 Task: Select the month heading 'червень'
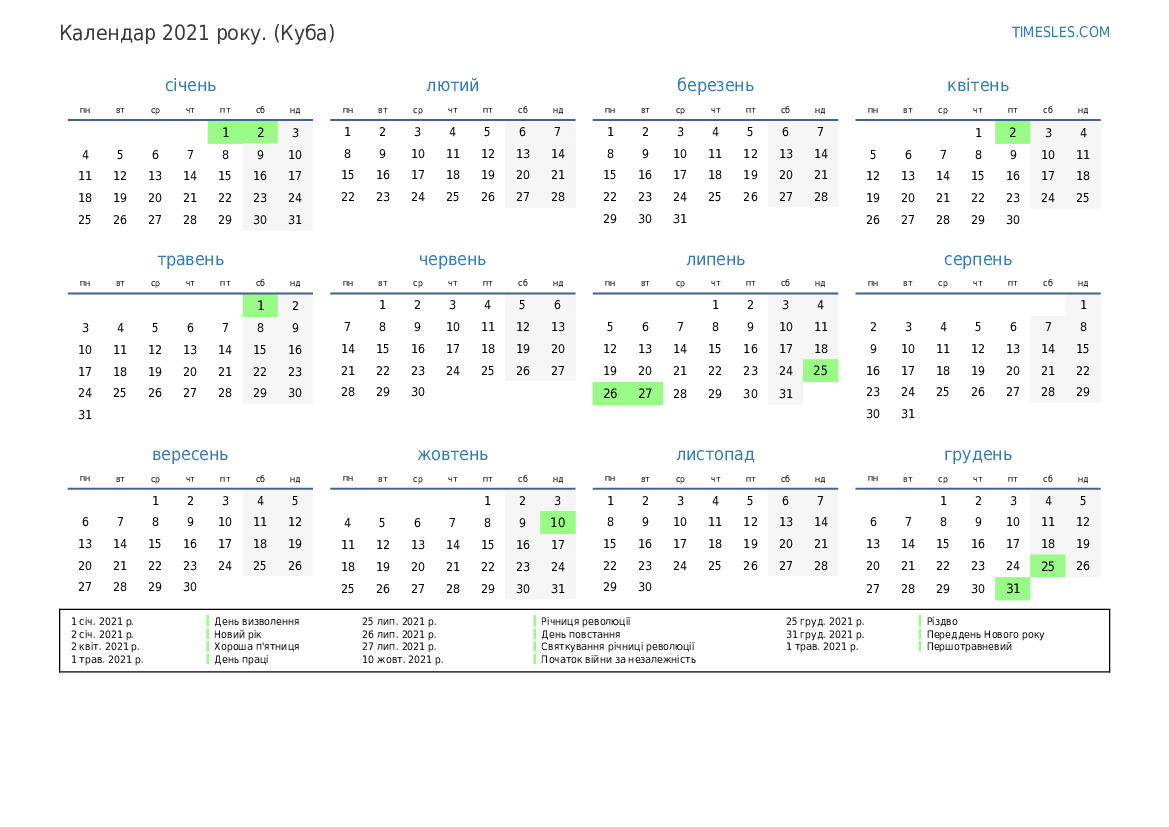tap(453, 260)
